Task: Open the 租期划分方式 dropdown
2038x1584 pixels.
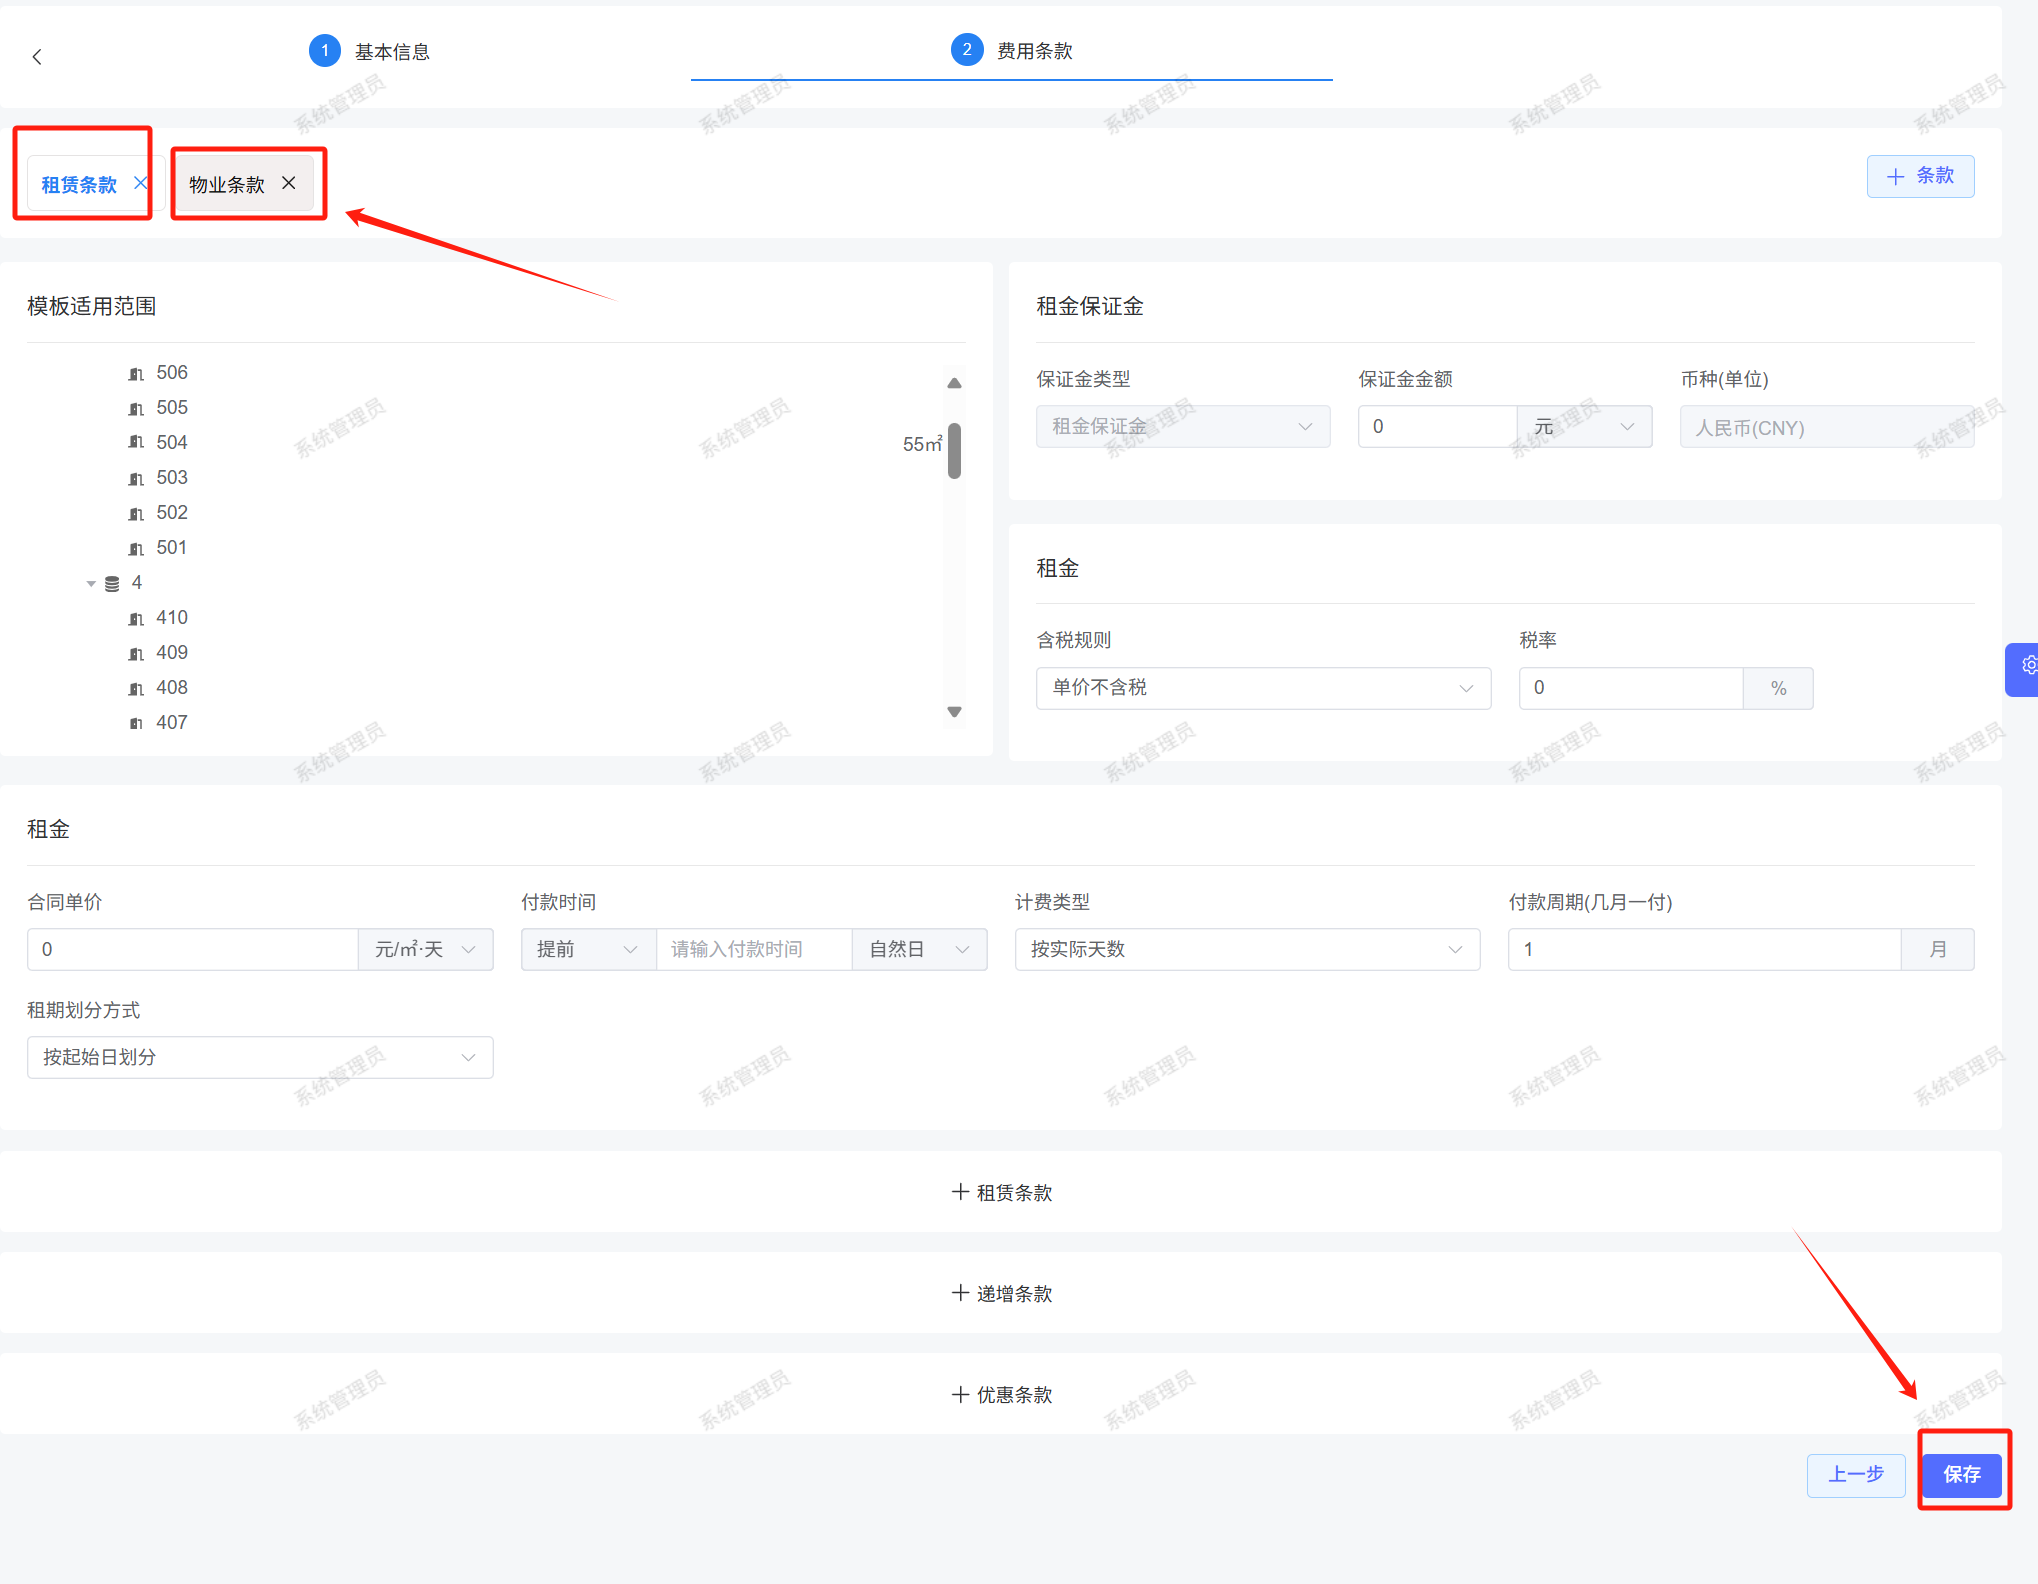Action: pyautogui.click(x=259, y=1057)
